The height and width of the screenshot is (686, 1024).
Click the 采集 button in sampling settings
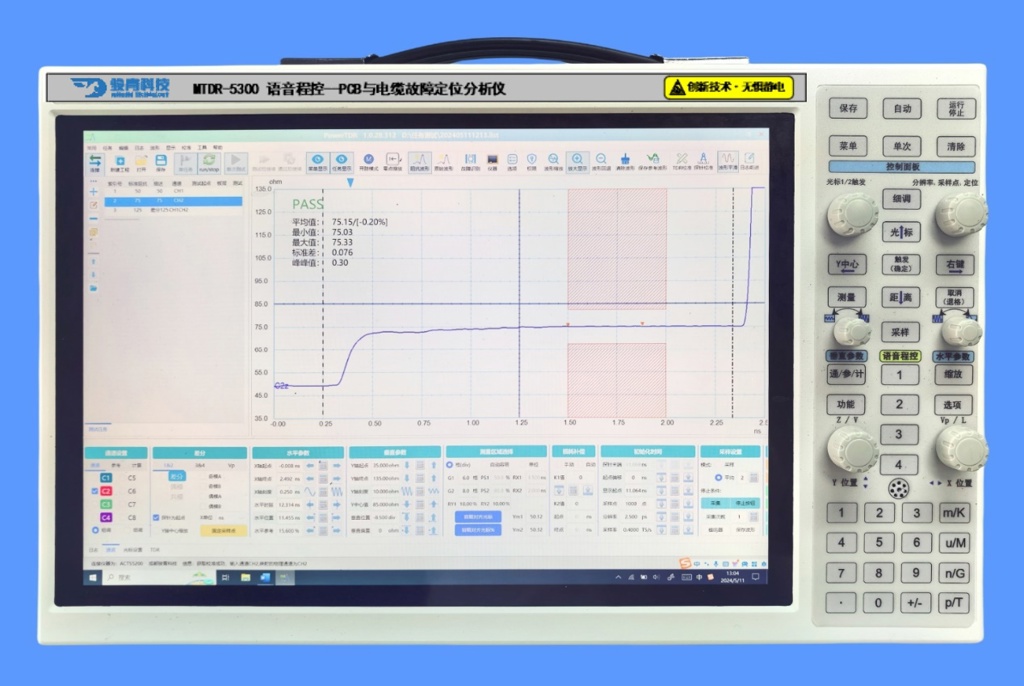[715, 503]
